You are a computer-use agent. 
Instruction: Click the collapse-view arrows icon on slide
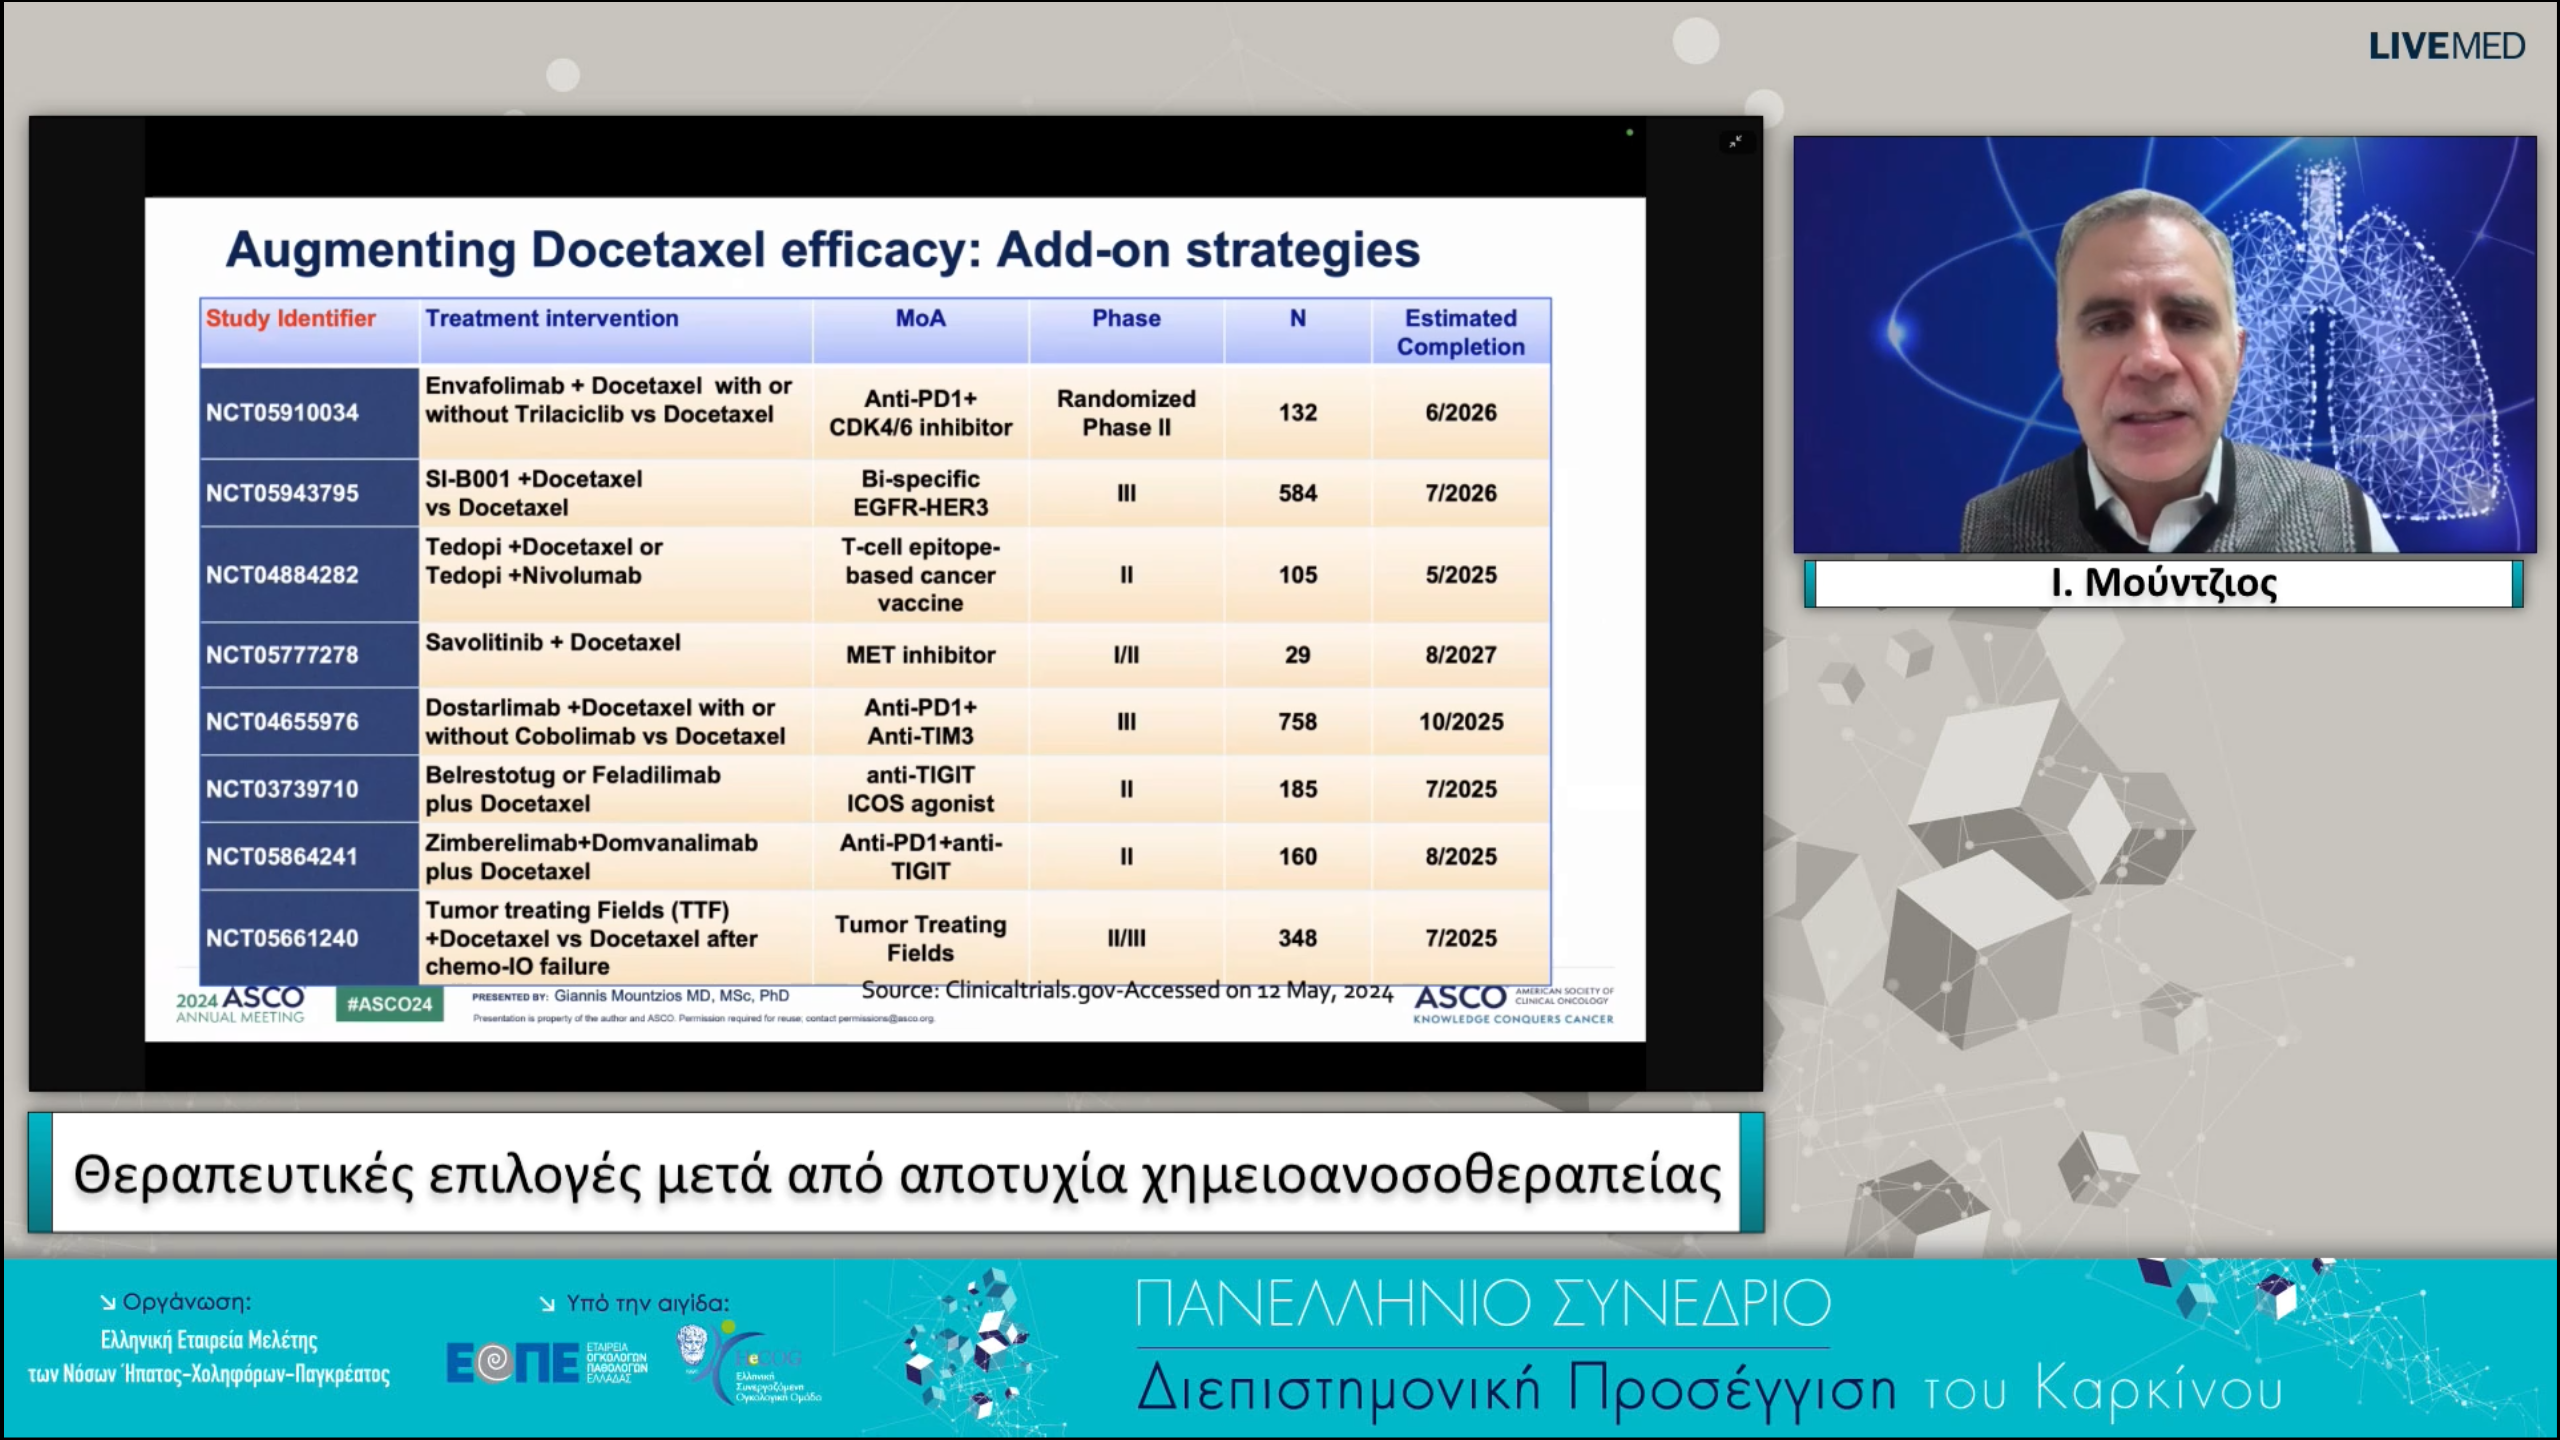click(x=1736, y=141)
